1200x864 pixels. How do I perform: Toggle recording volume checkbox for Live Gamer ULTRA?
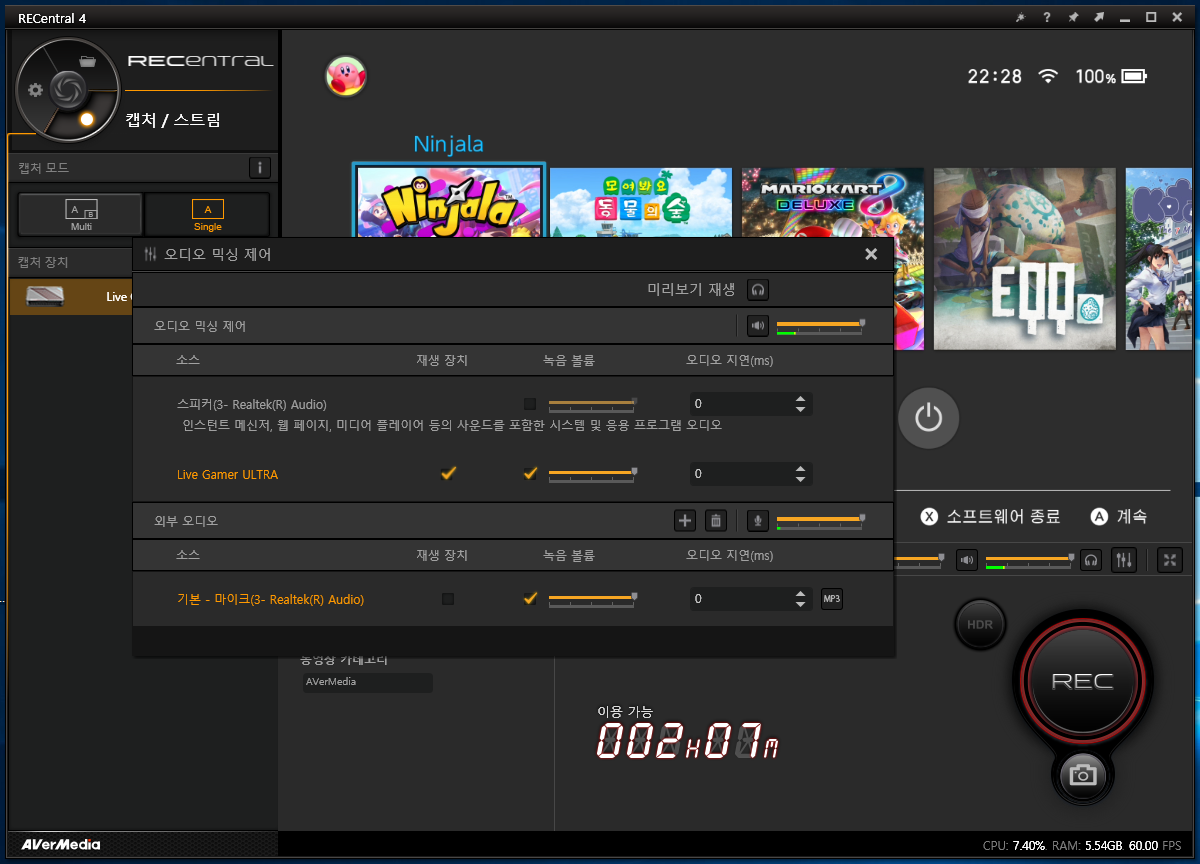pyautogui.click(x=530, y=473)
